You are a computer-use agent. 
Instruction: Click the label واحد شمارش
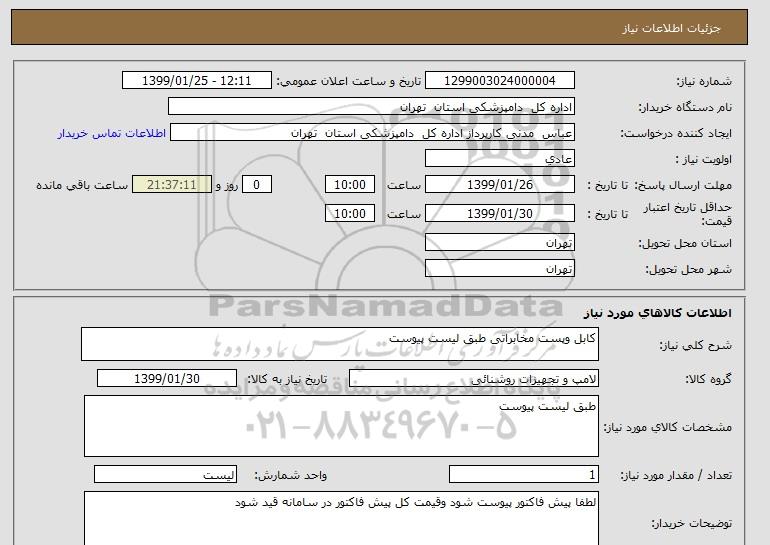click(x=290, y=475)
